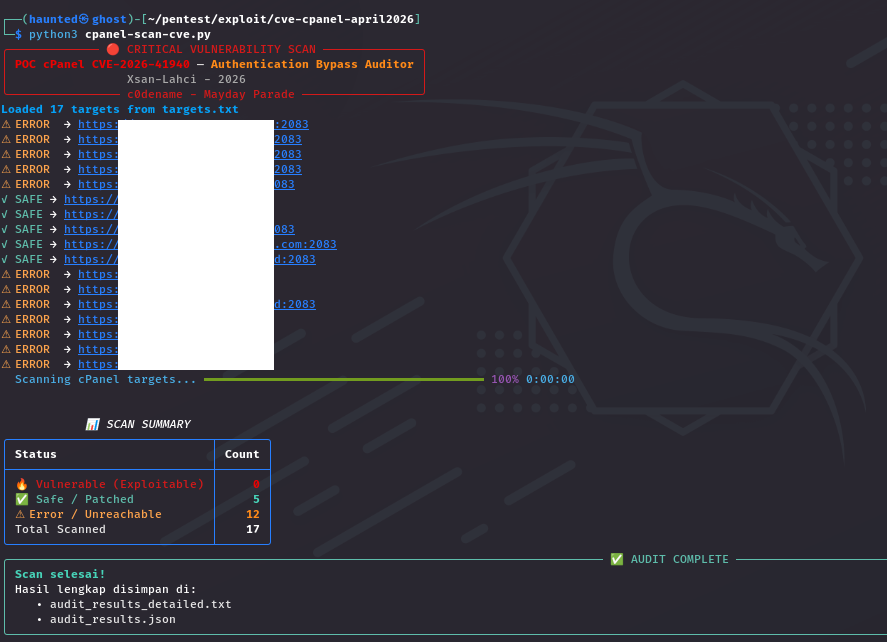Select the audit_results.json file name

(x=113, y=619)
